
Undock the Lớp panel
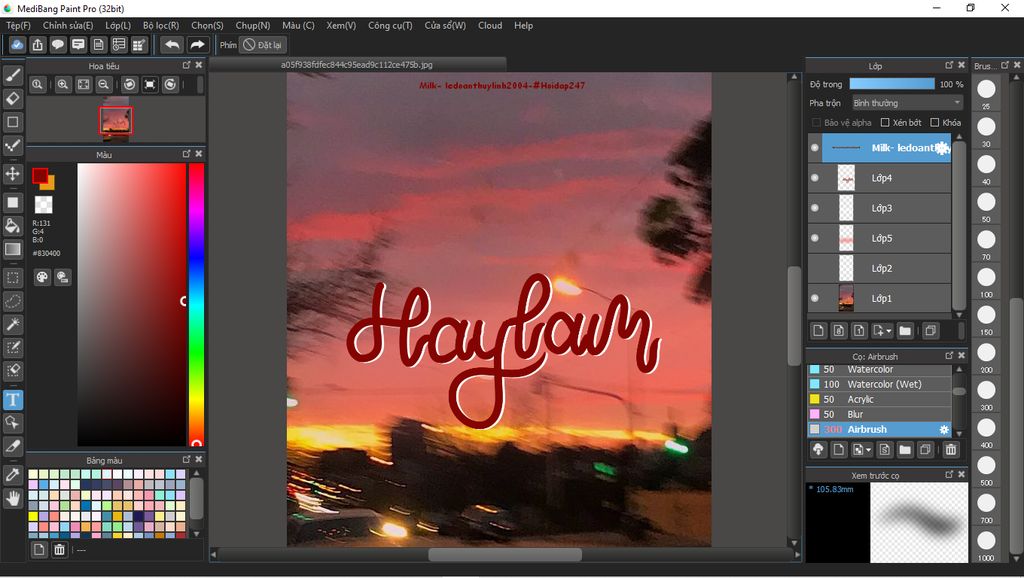click(x=950, y=65)
